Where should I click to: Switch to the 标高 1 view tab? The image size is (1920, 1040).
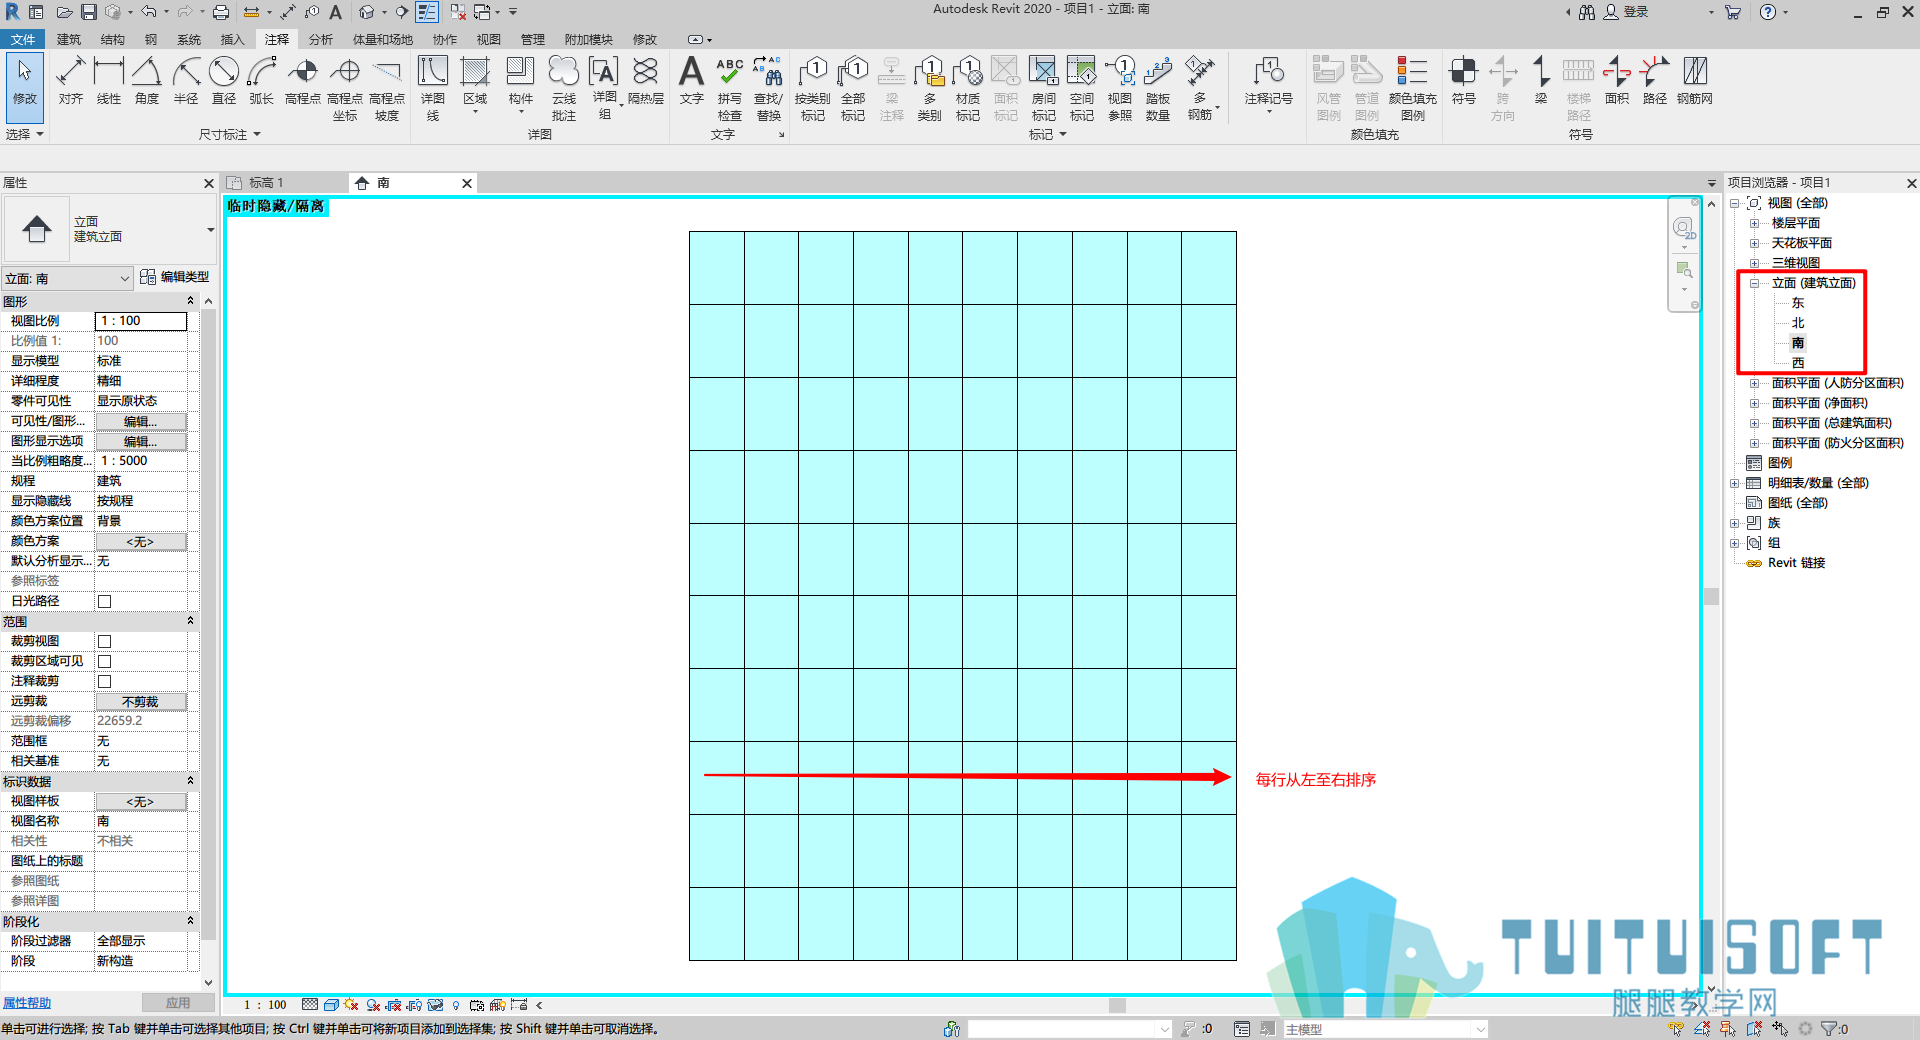[x=266, y=183]
